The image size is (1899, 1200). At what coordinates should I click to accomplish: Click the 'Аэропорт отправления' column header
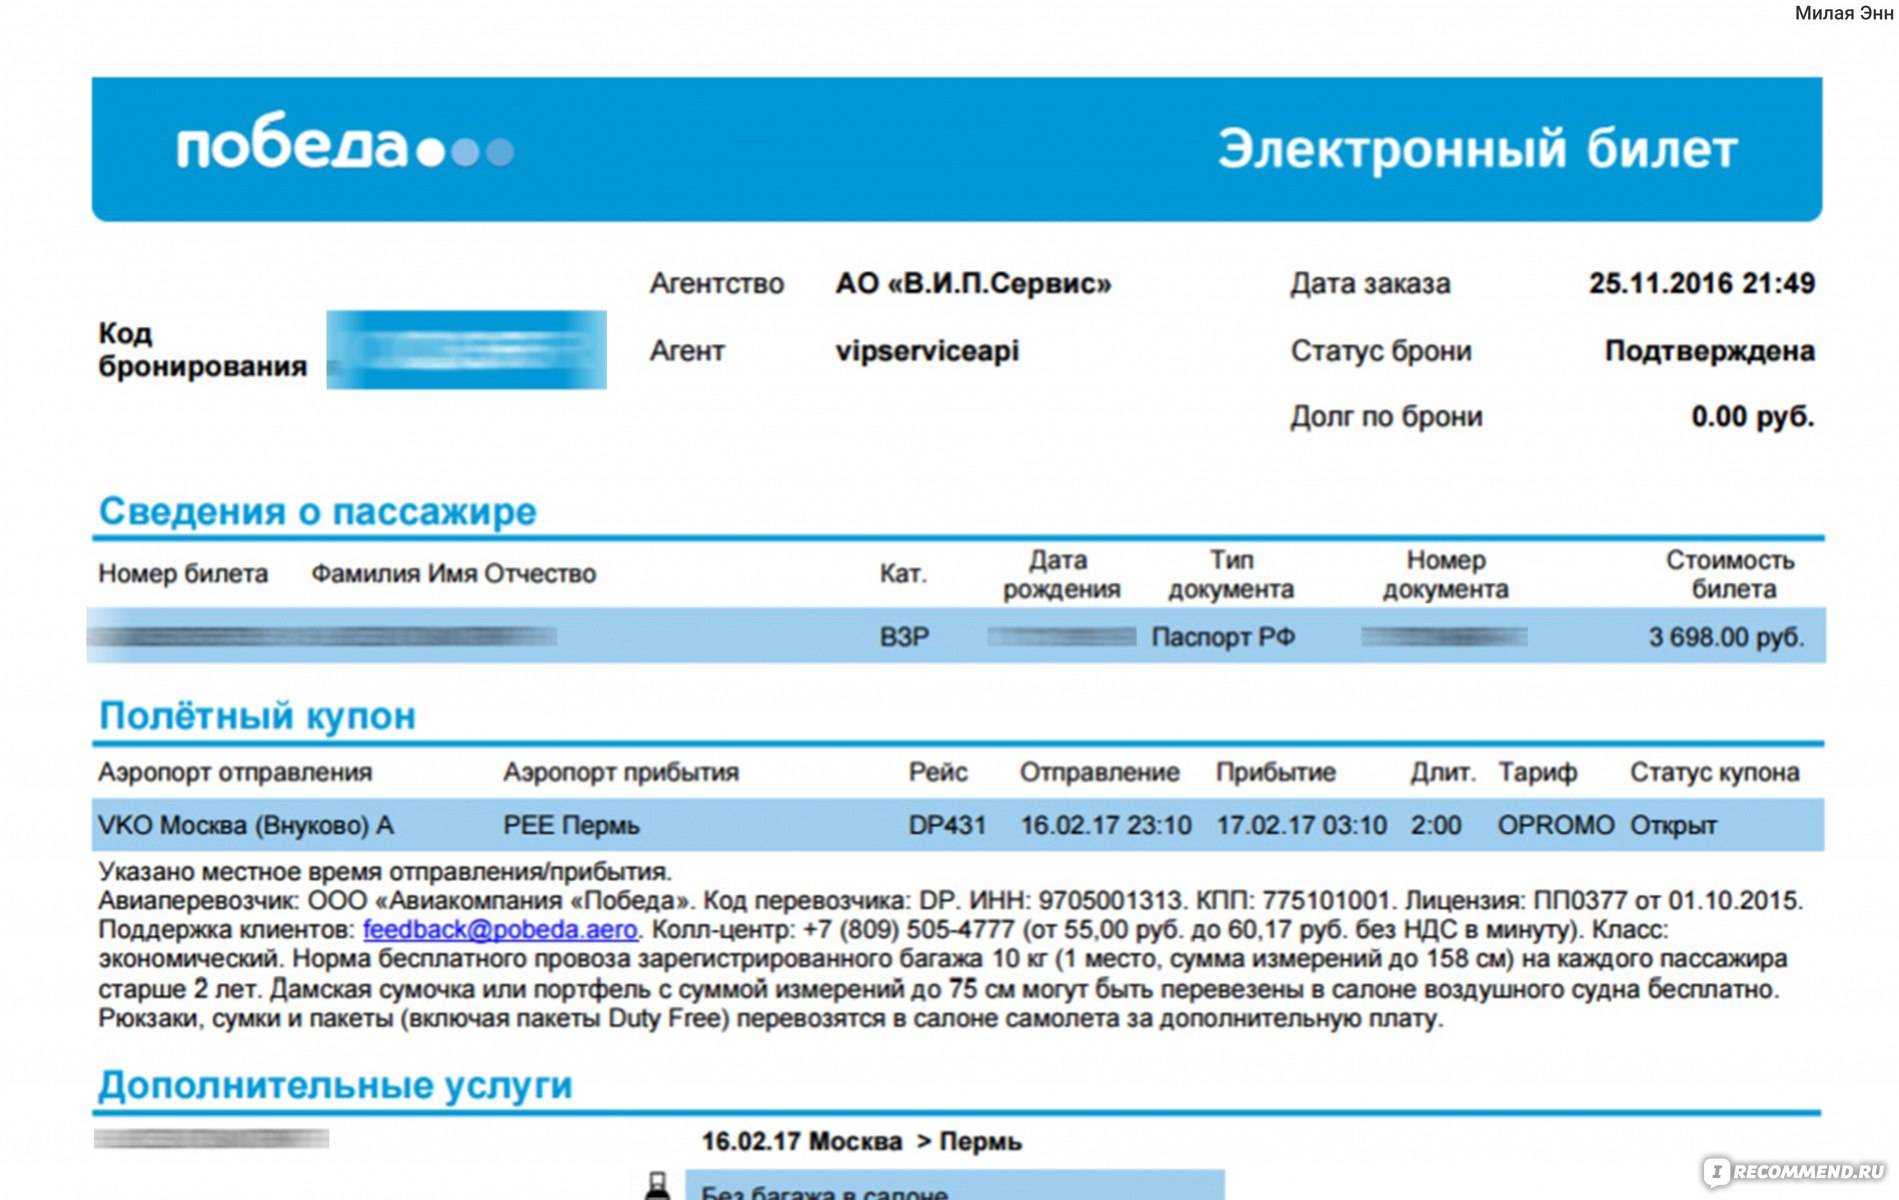click(x=235, y=773)
